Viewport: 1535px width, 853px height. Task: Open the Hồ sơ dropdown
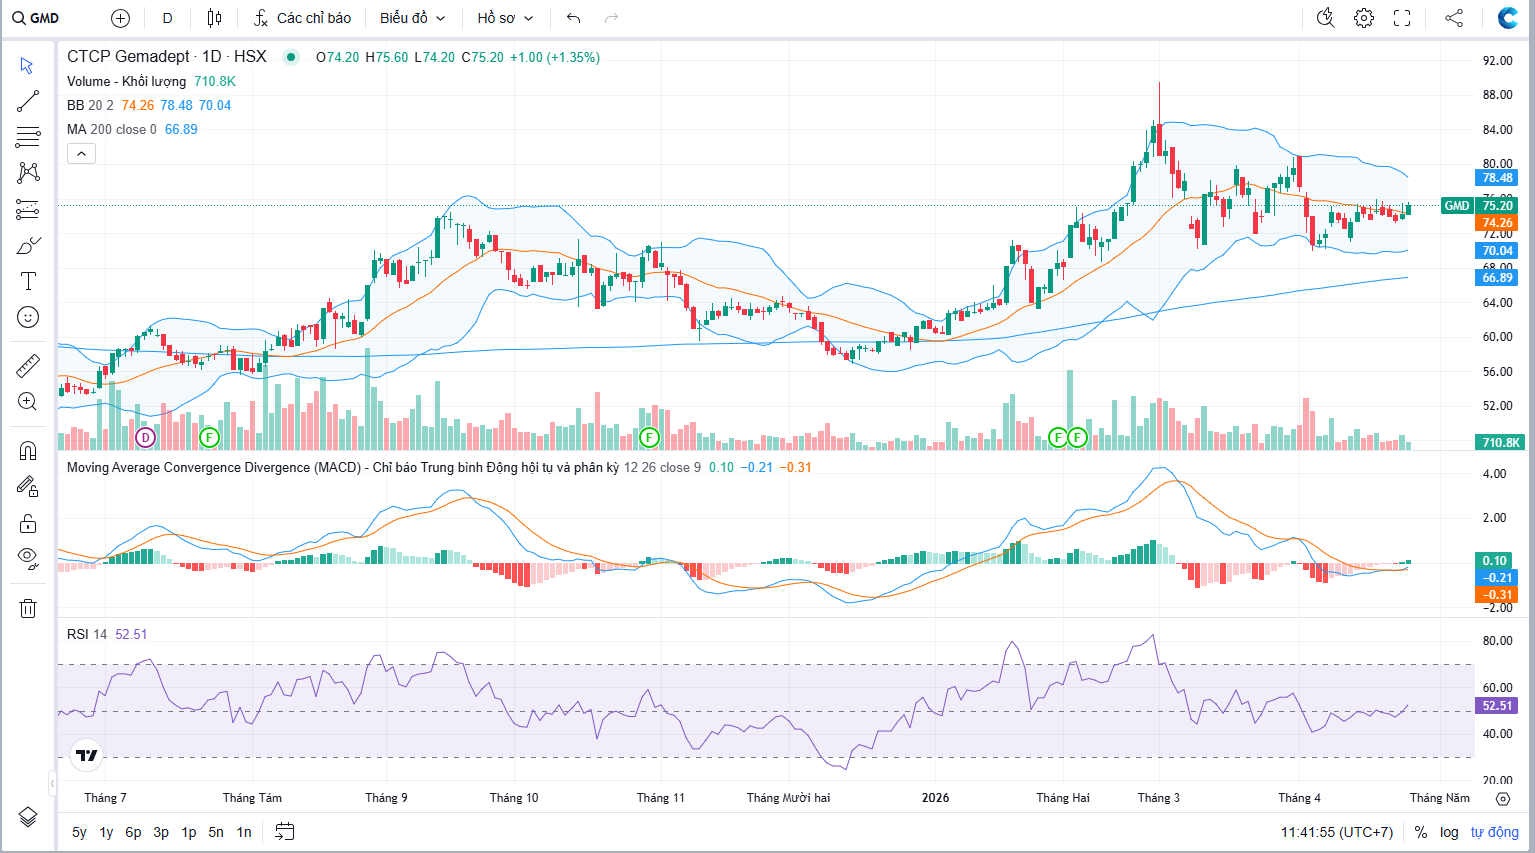505,18
